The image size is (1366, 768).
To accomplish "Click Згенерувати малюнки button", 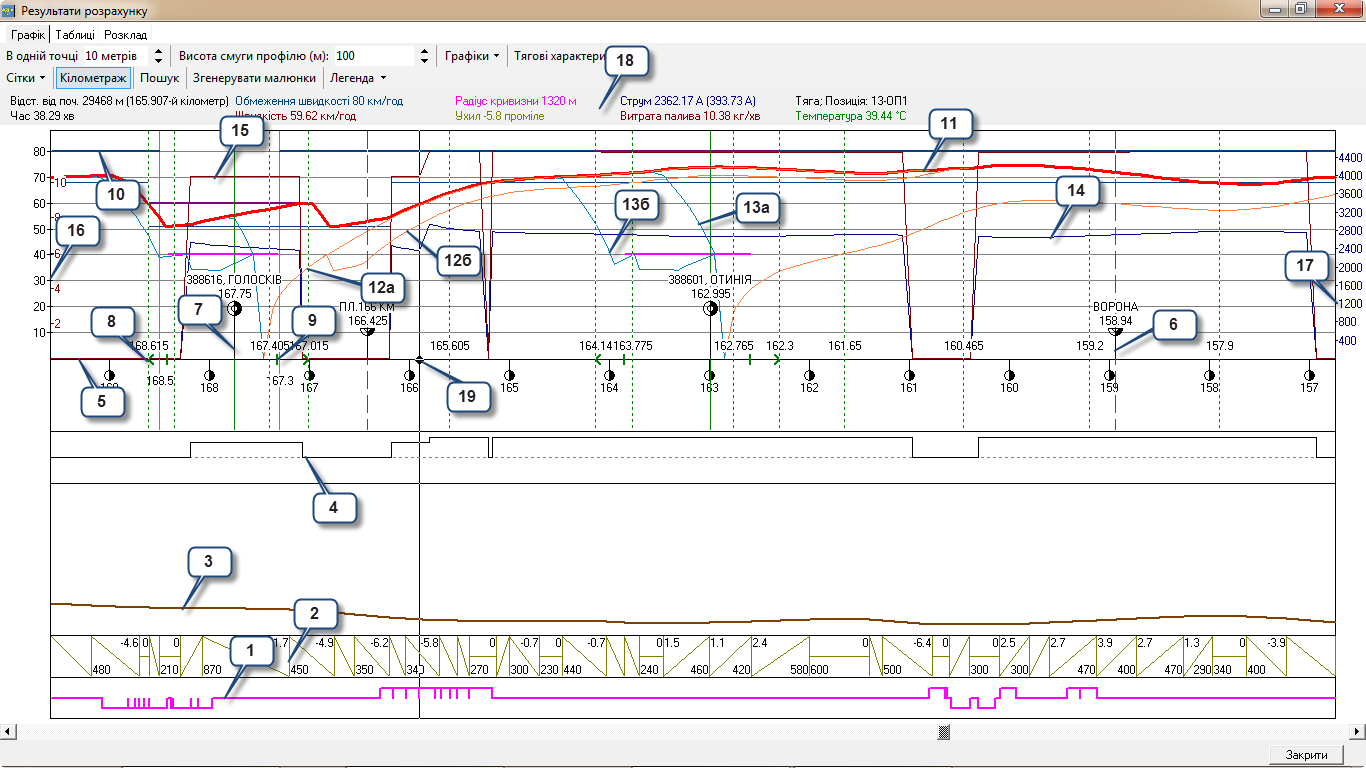I will pyautogui.click(x=254, y=78).
